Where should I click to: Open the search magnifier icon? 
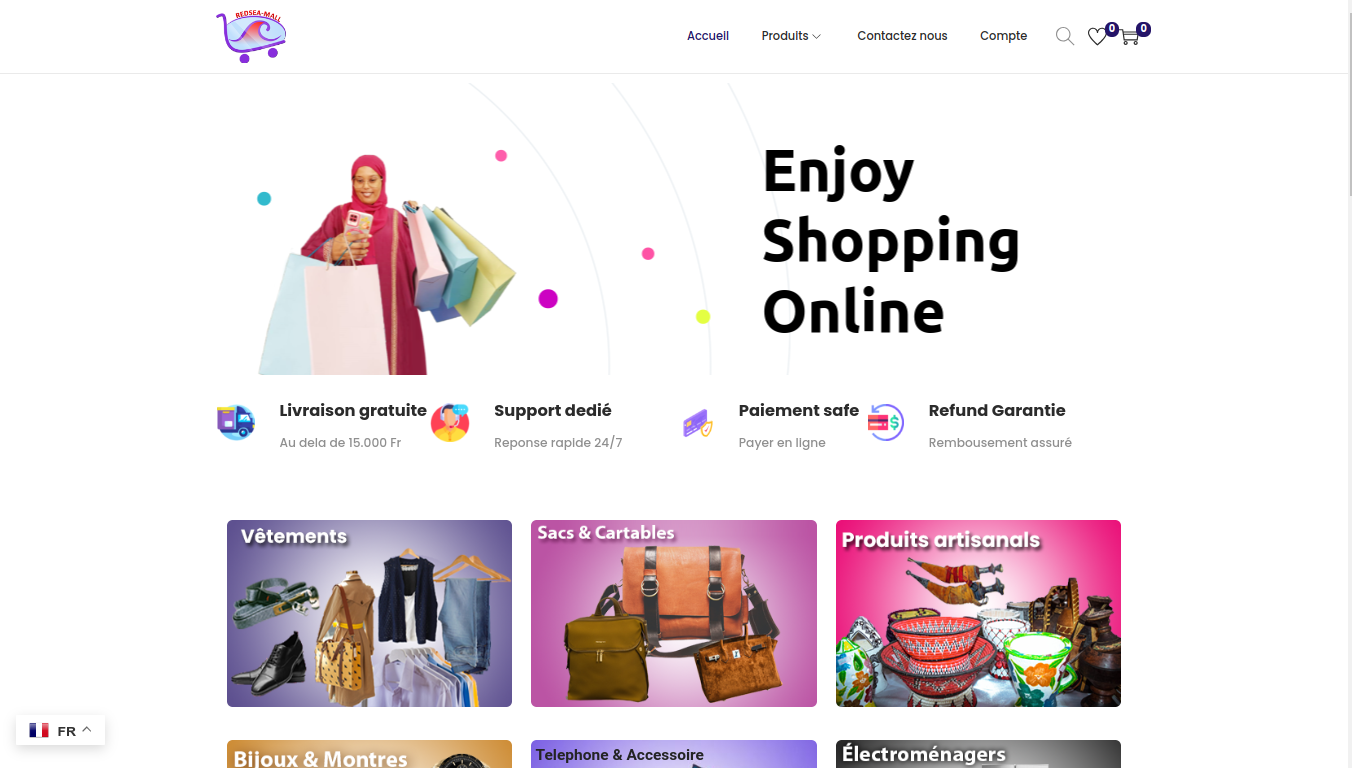1065,36
